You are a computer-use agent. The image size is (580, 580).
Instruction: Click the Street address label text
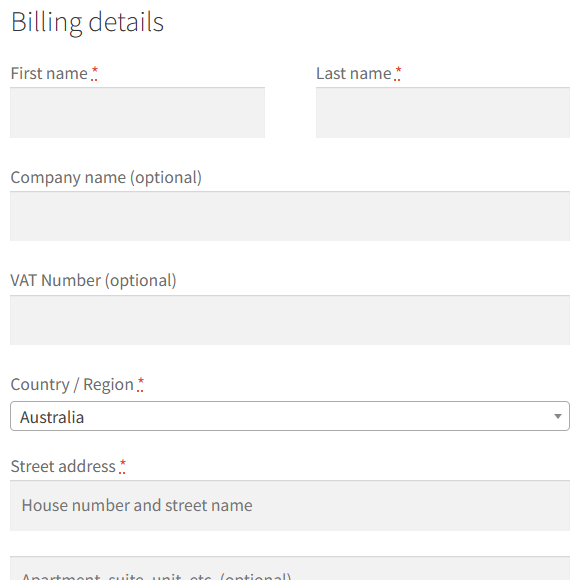coord(63,466)
